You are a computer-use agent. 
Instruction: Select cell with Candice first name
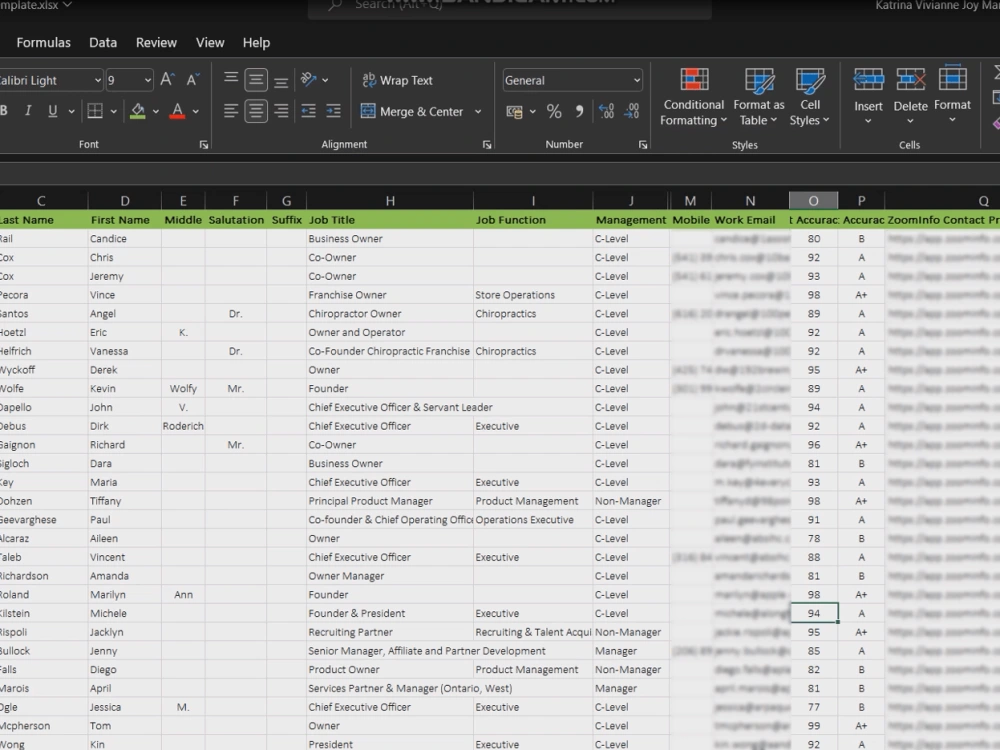coord(124,239)
